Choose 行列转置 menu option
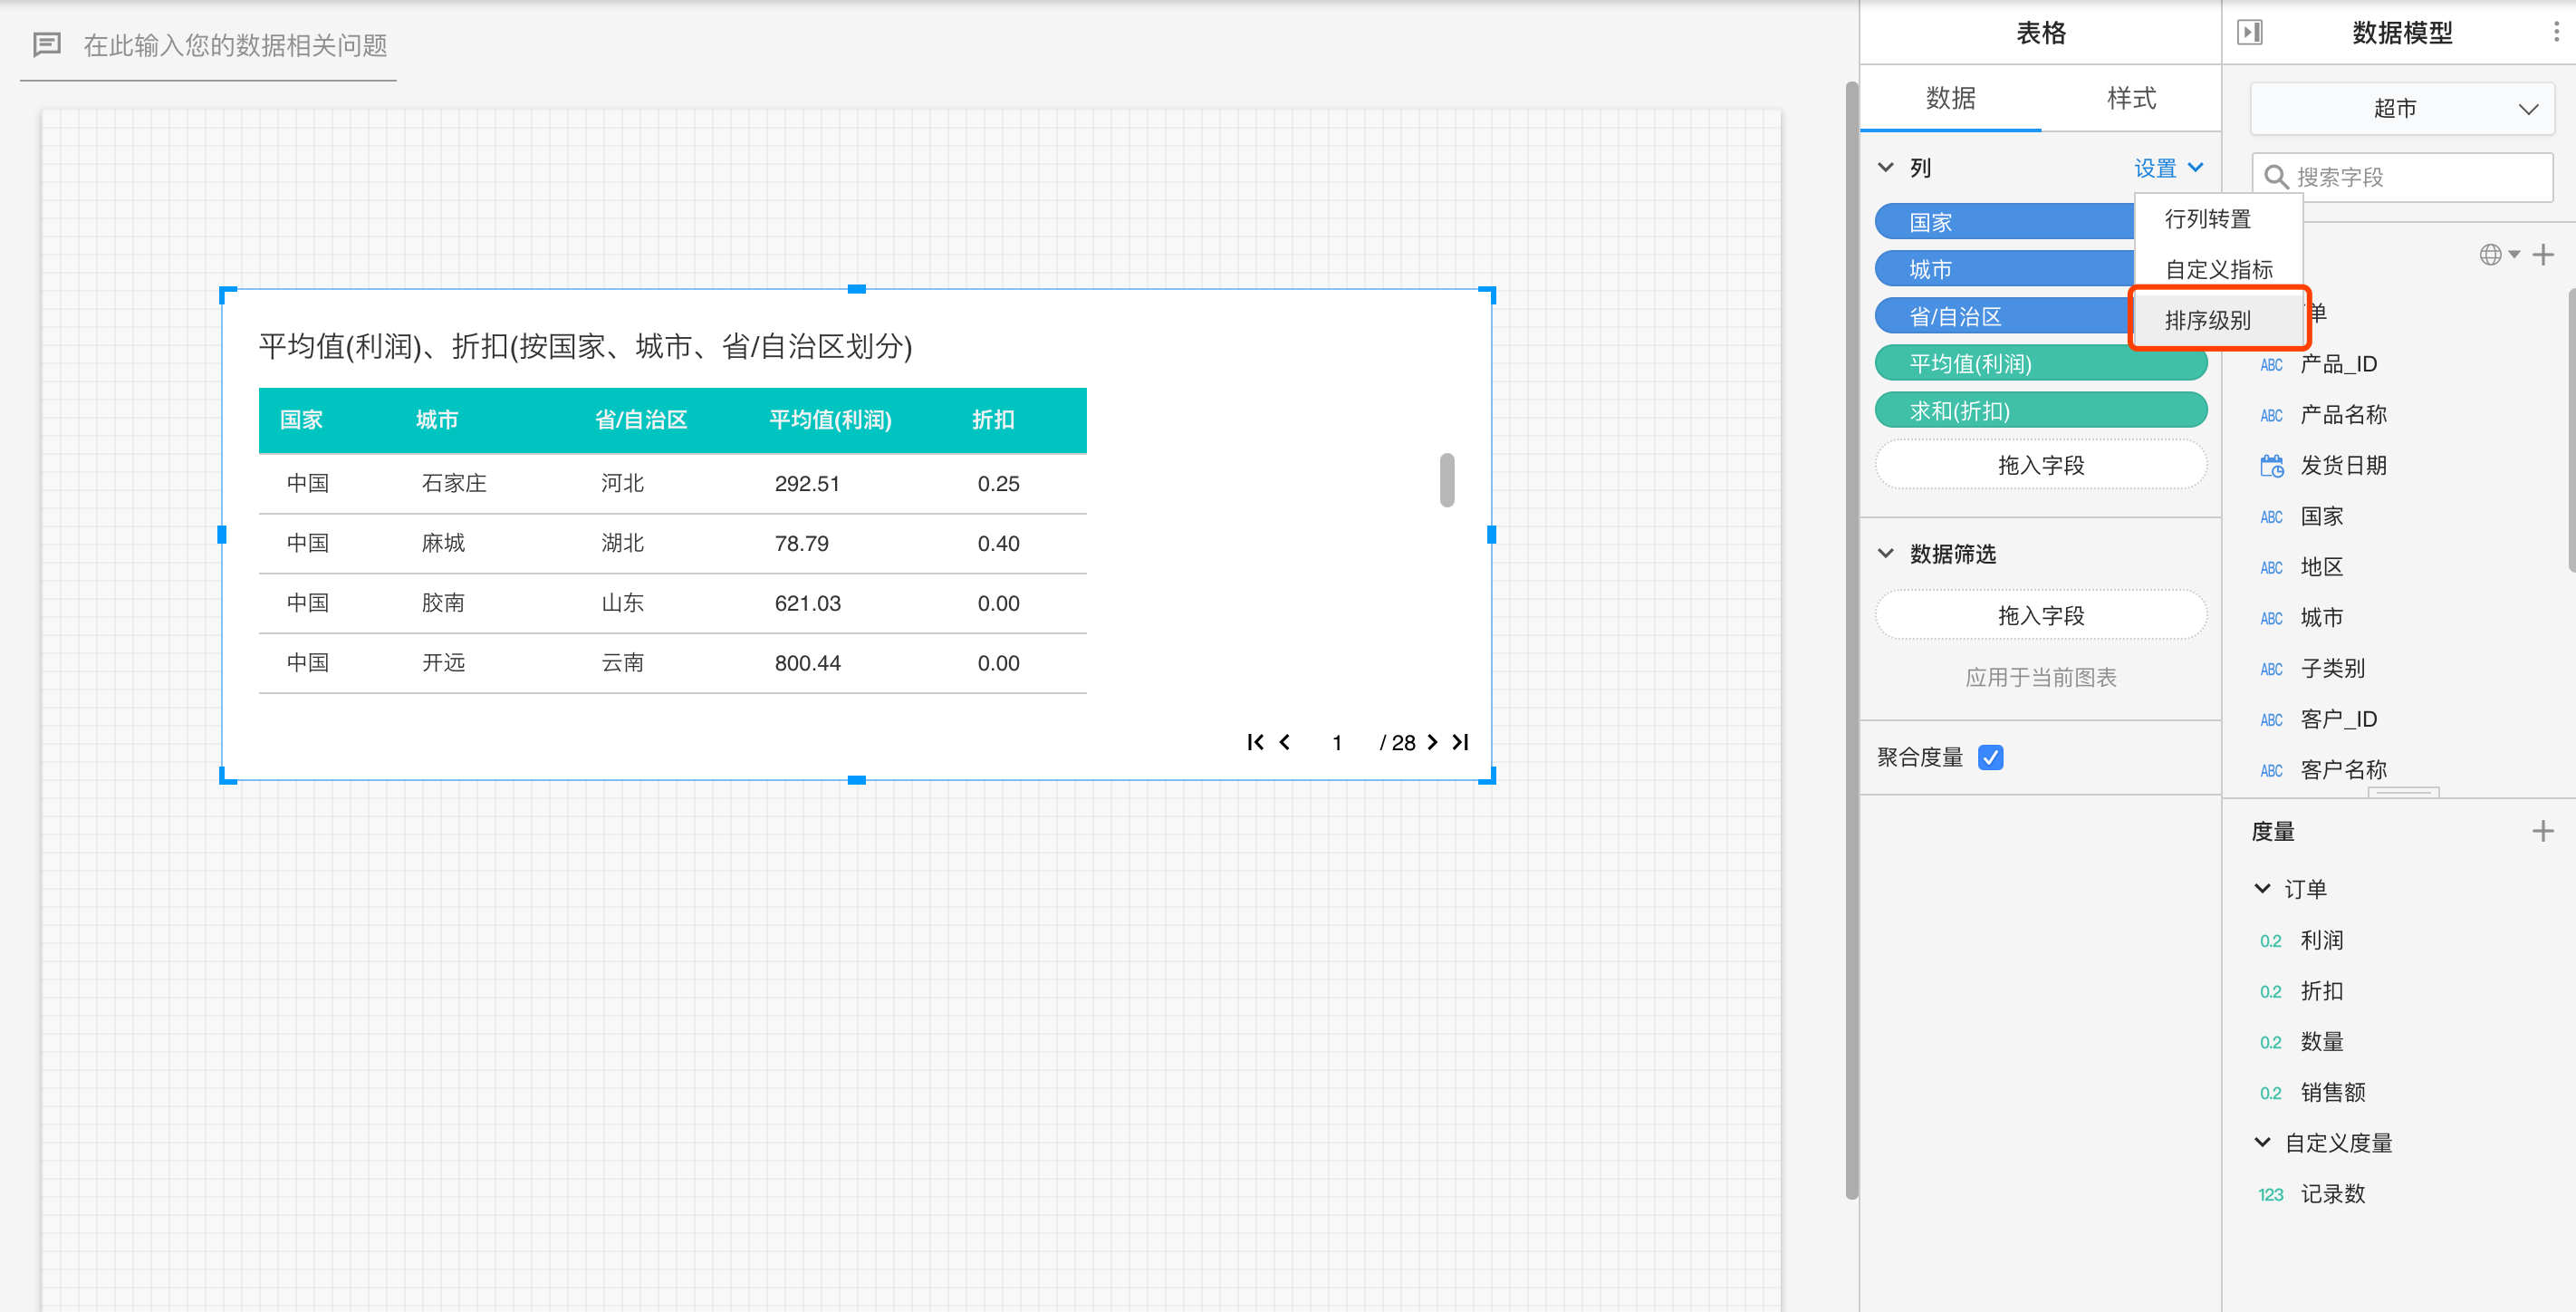Image resolution: width=2576 pixels, height=1312 pixels. pos(2208,219)
